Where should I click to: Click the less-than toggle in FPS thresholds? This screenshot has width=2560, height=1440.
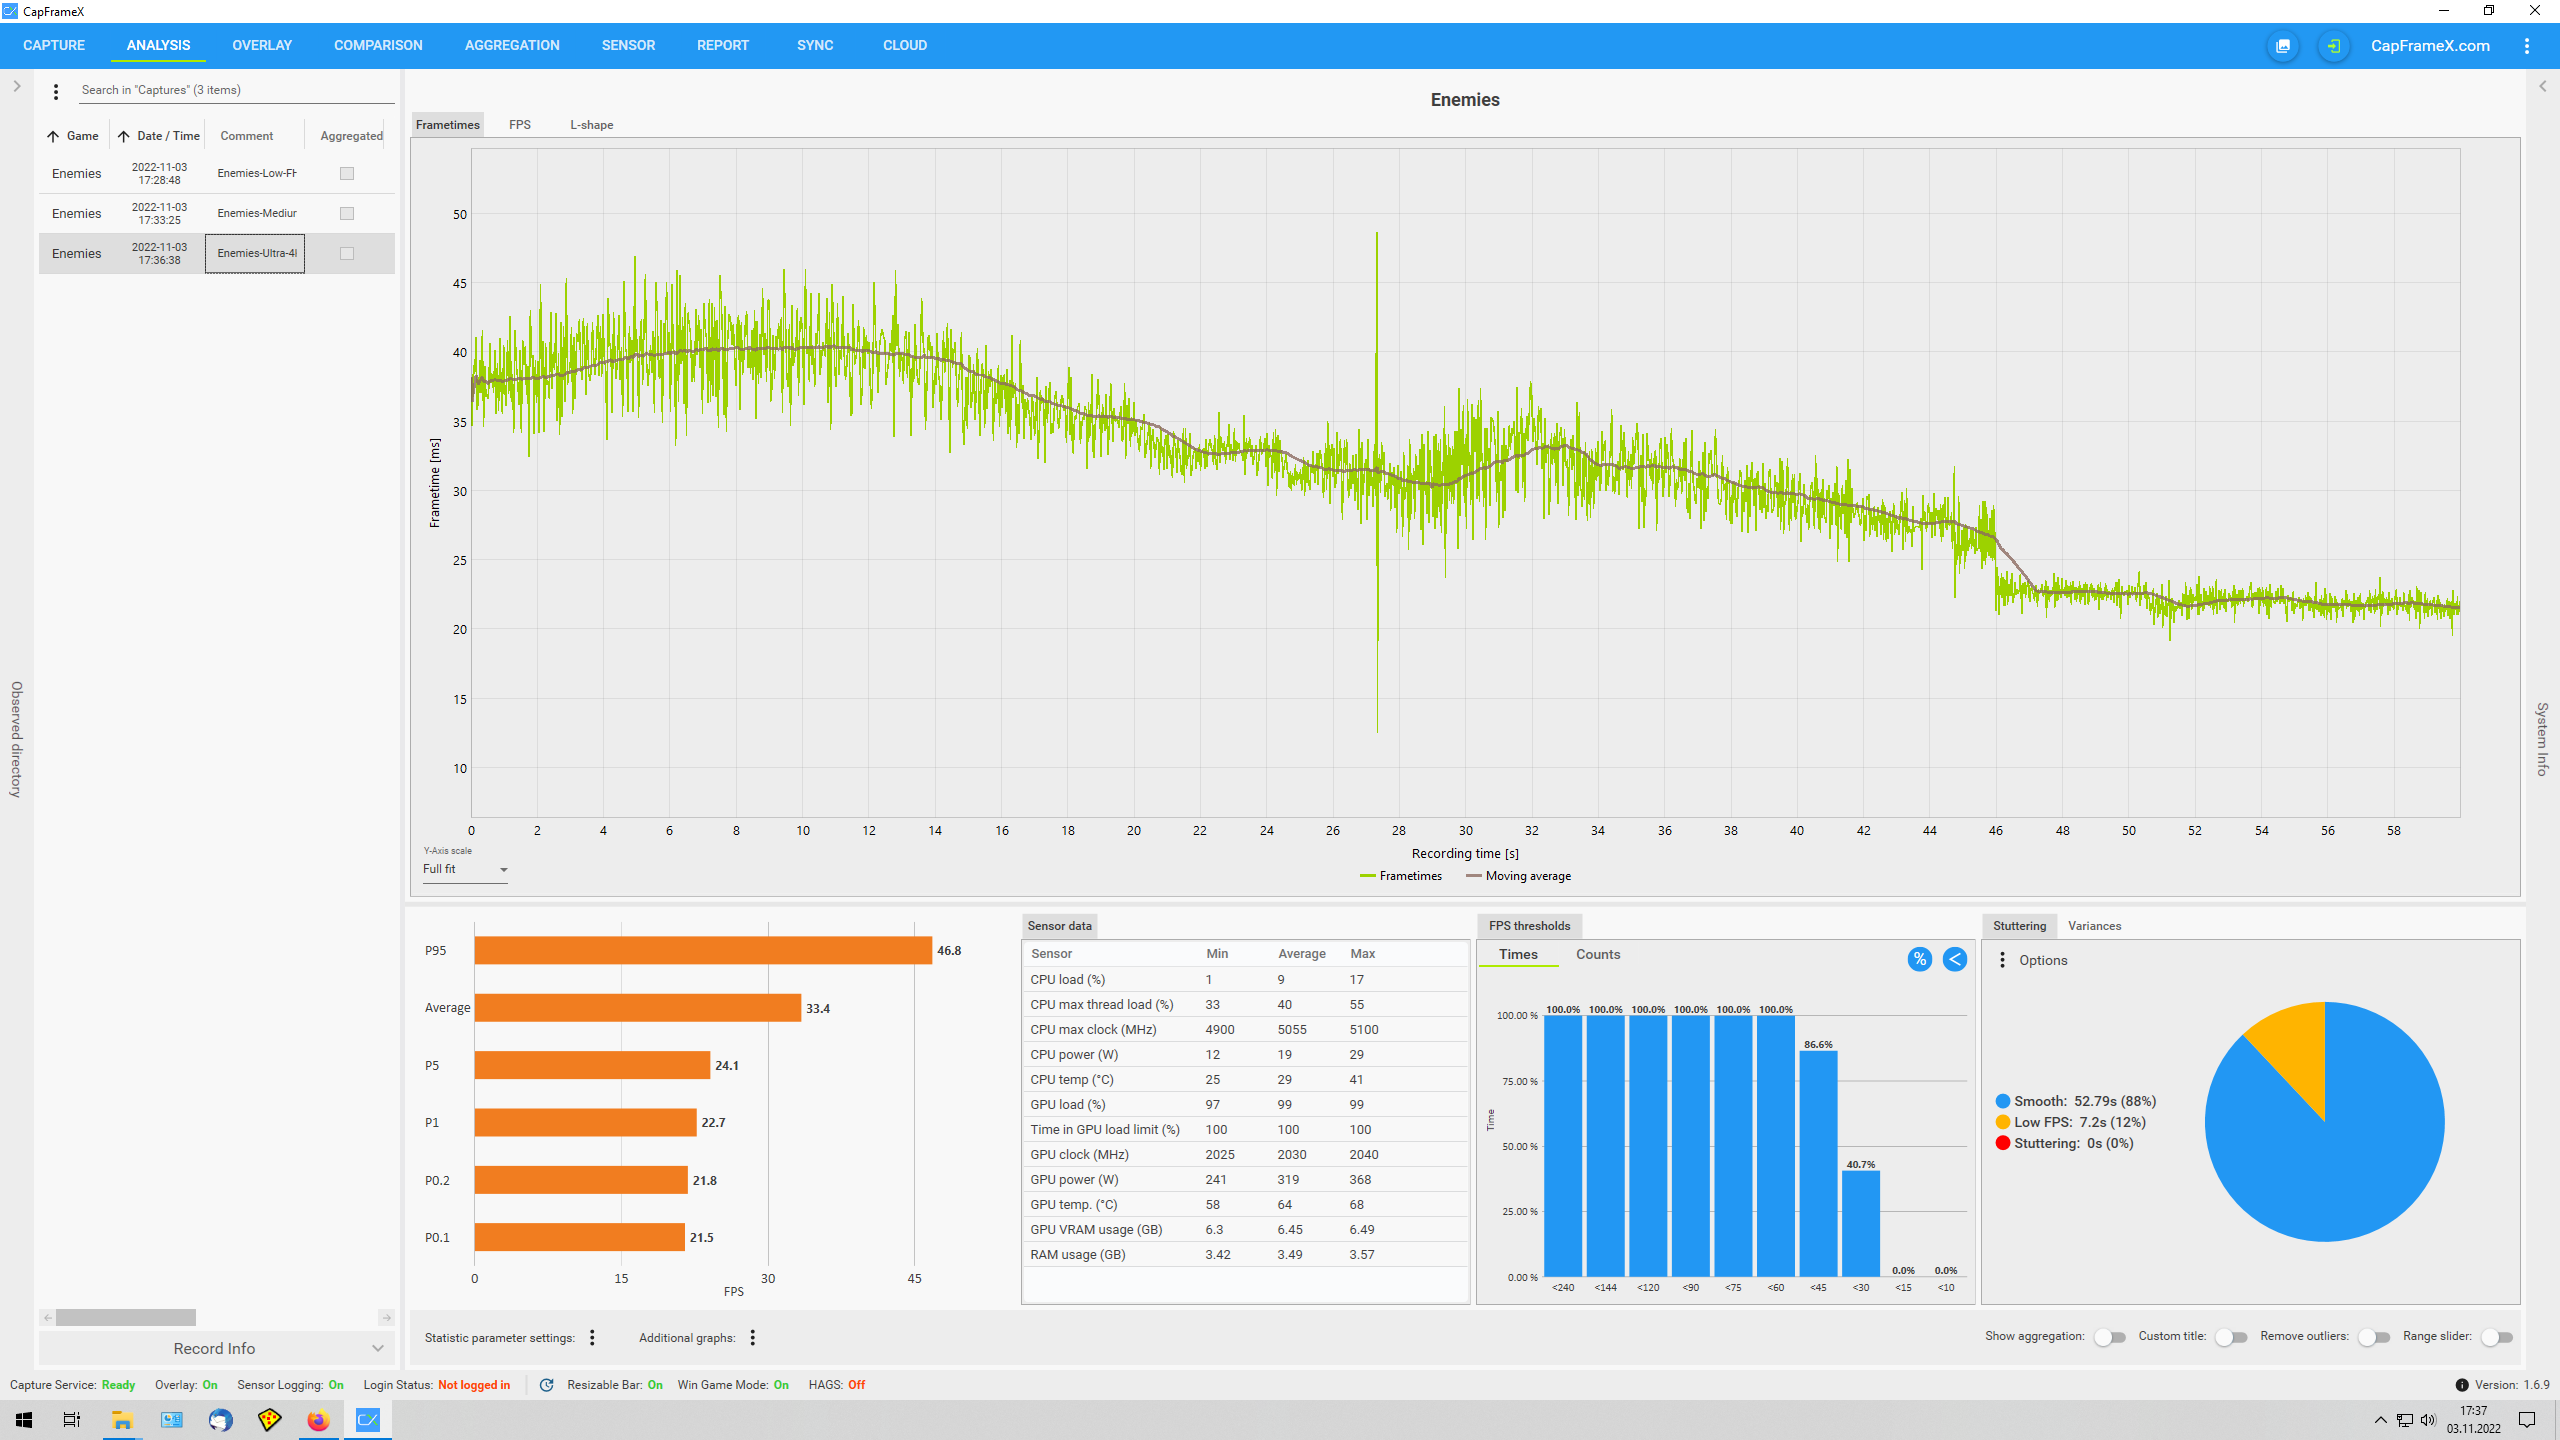tap(1954, 959)
